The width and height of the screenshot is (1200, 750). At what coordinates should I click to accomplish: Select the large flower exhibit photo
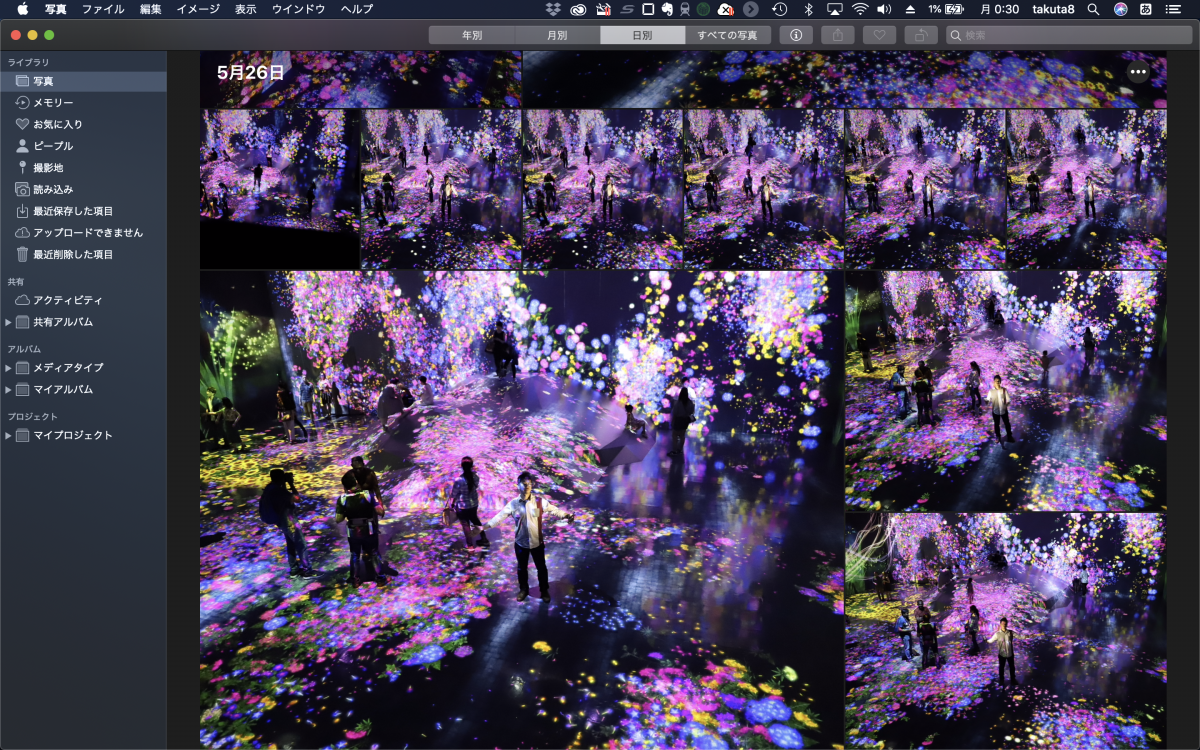pos(521,509)
